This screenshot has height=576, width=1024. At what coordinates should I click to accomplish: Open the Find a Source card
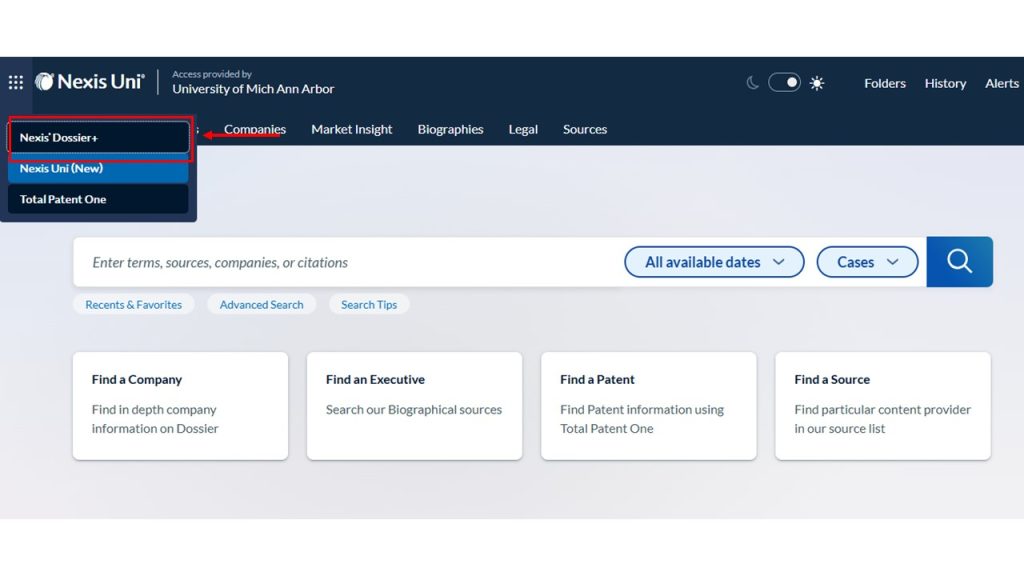pyautogui.click(x=883, y=406)
